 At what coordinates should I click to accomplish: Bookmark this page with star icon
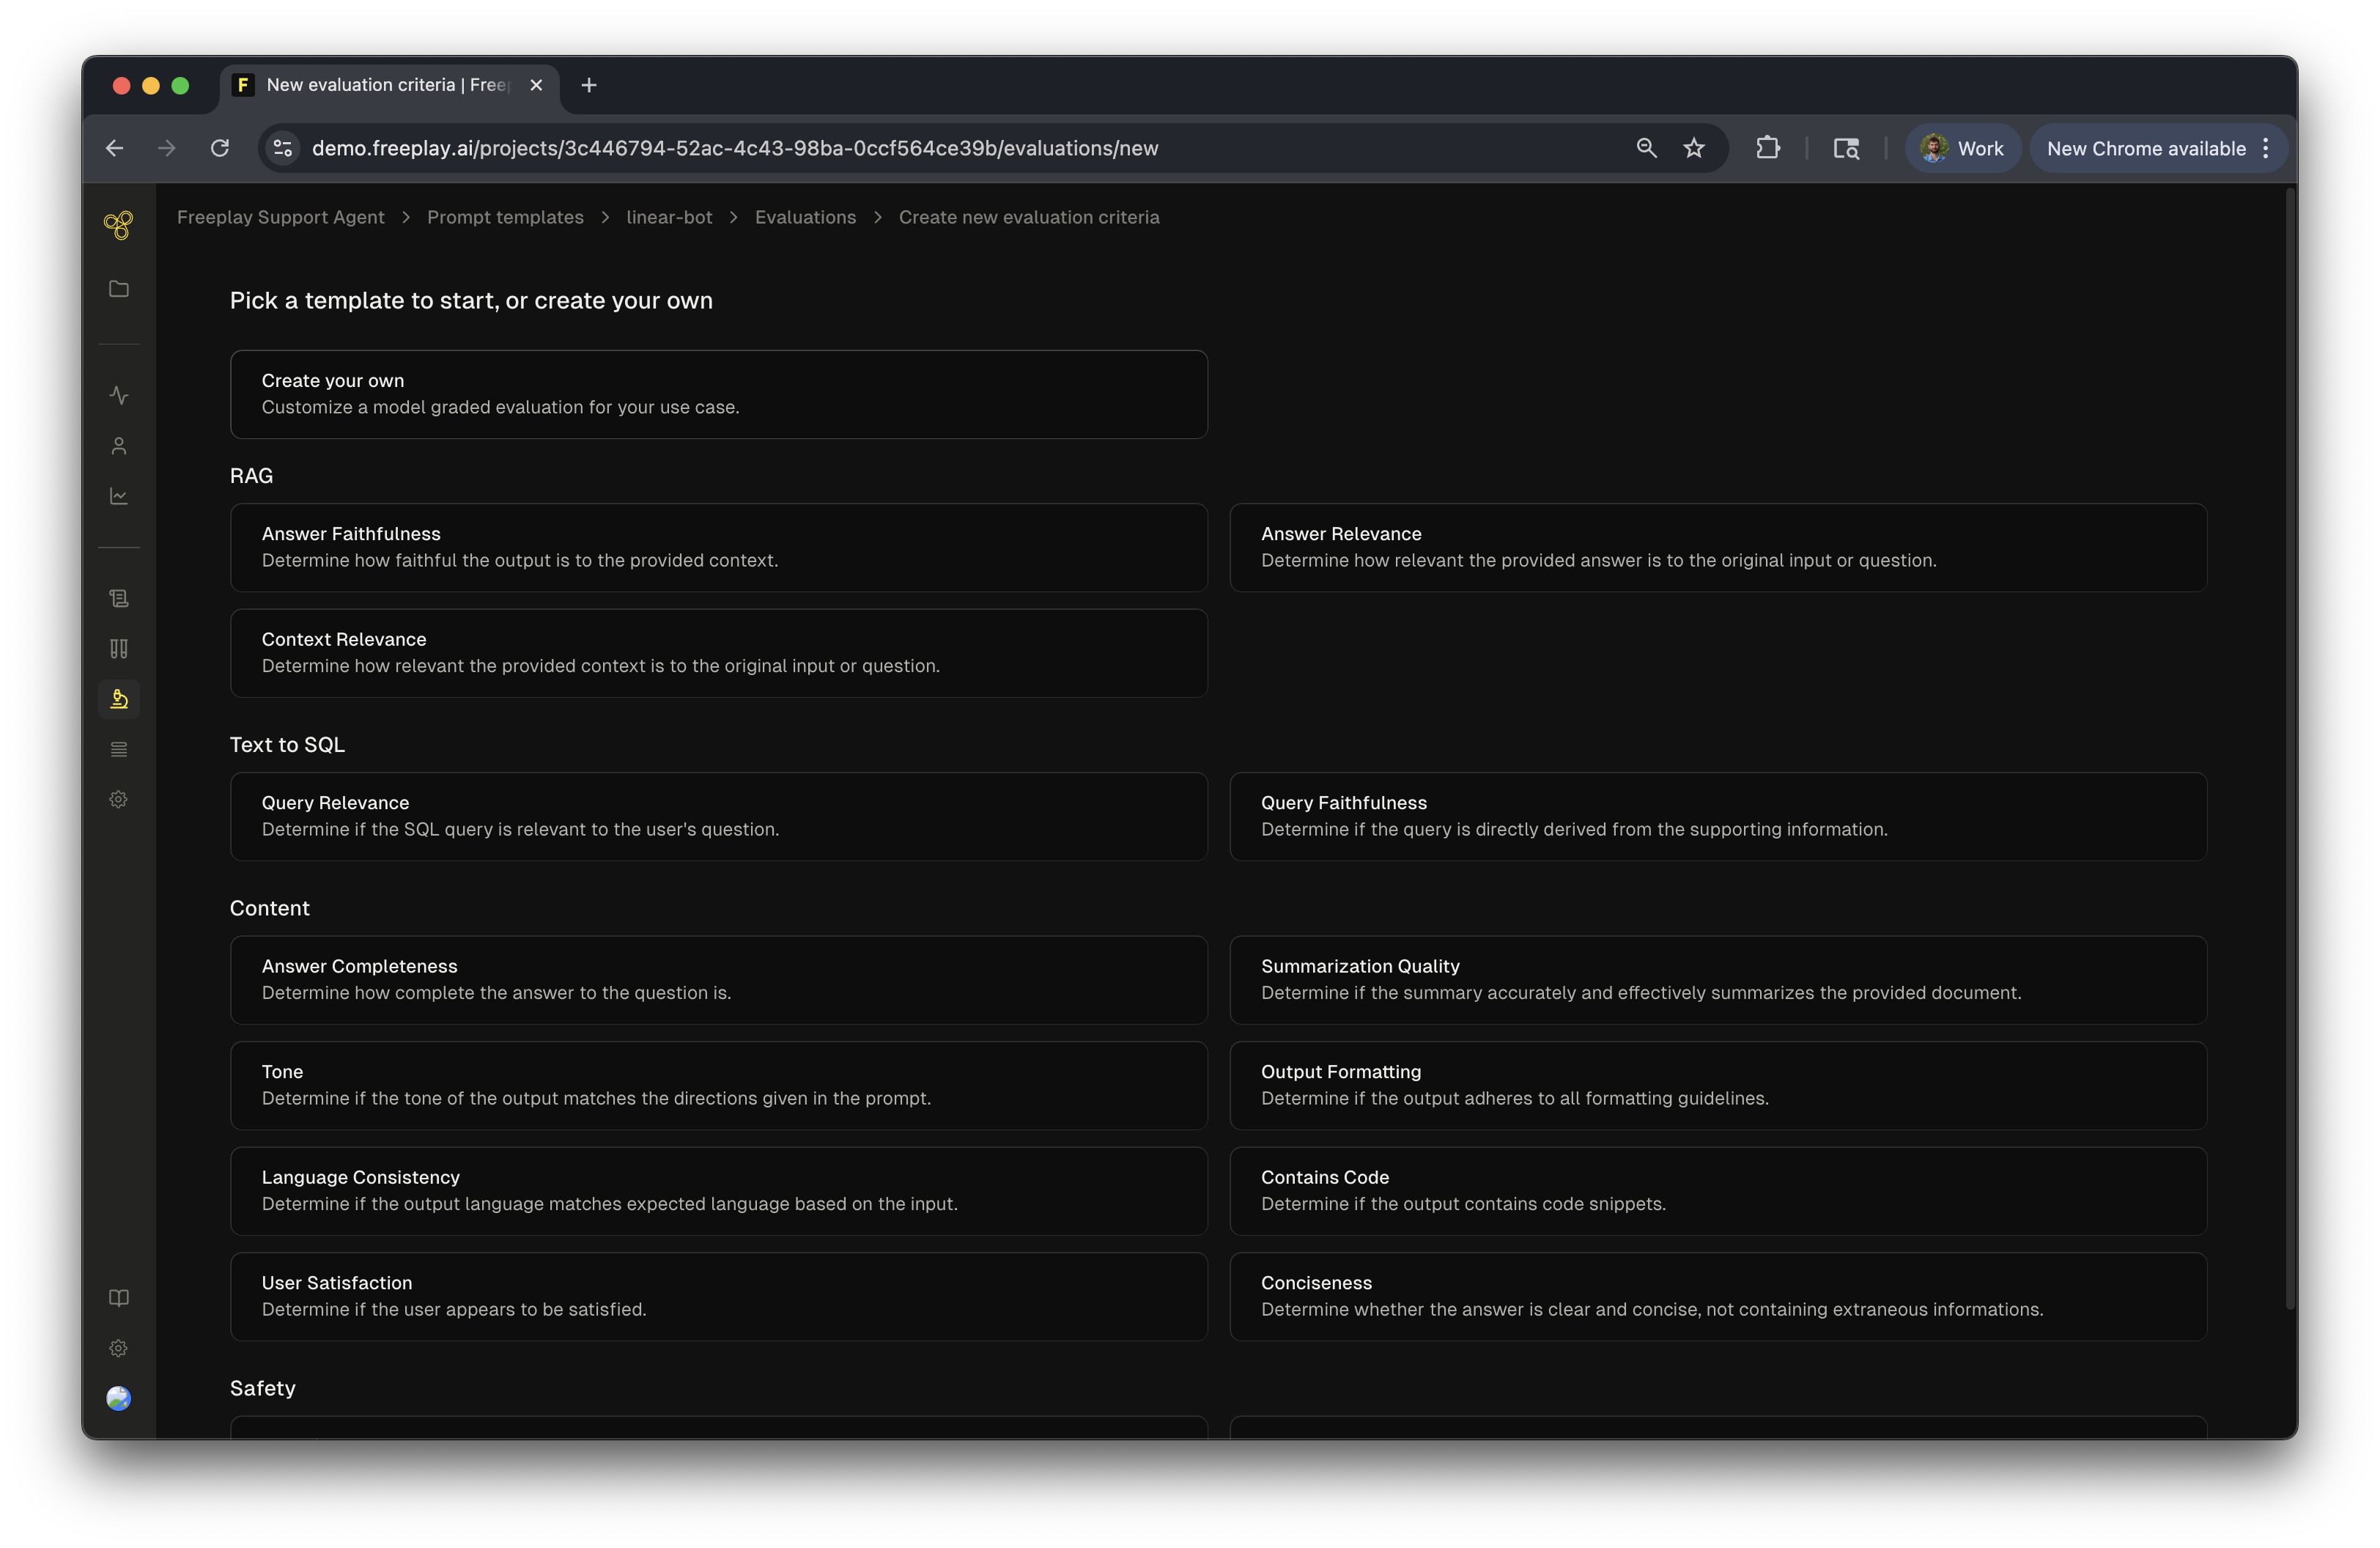[1693, 148]
